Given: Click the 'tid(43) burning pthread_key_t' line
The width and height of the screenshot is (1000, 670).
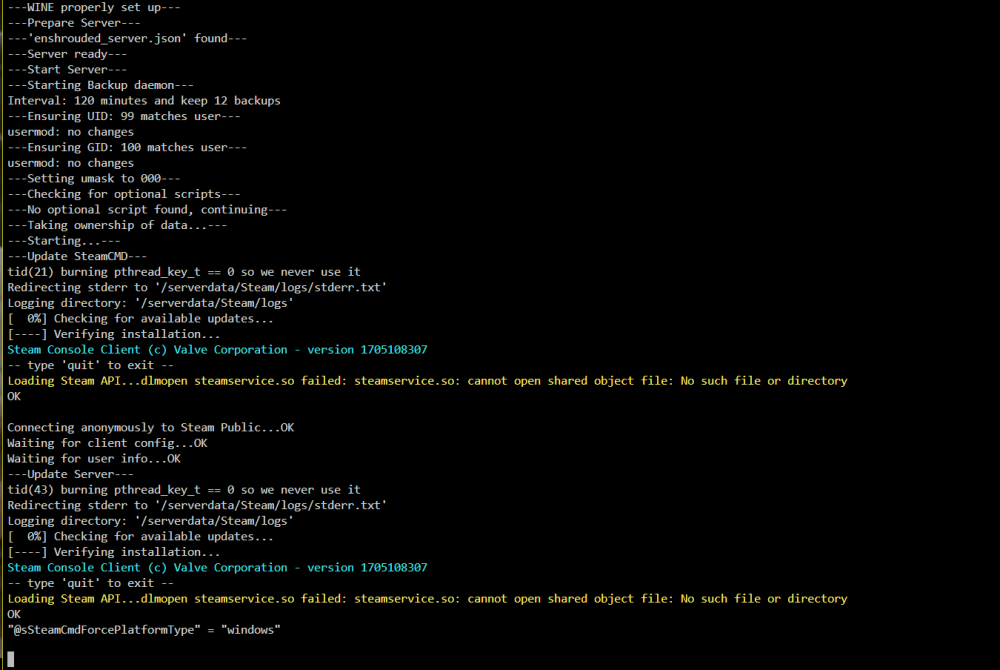Looking at the screenshot, I should (184, 490).
